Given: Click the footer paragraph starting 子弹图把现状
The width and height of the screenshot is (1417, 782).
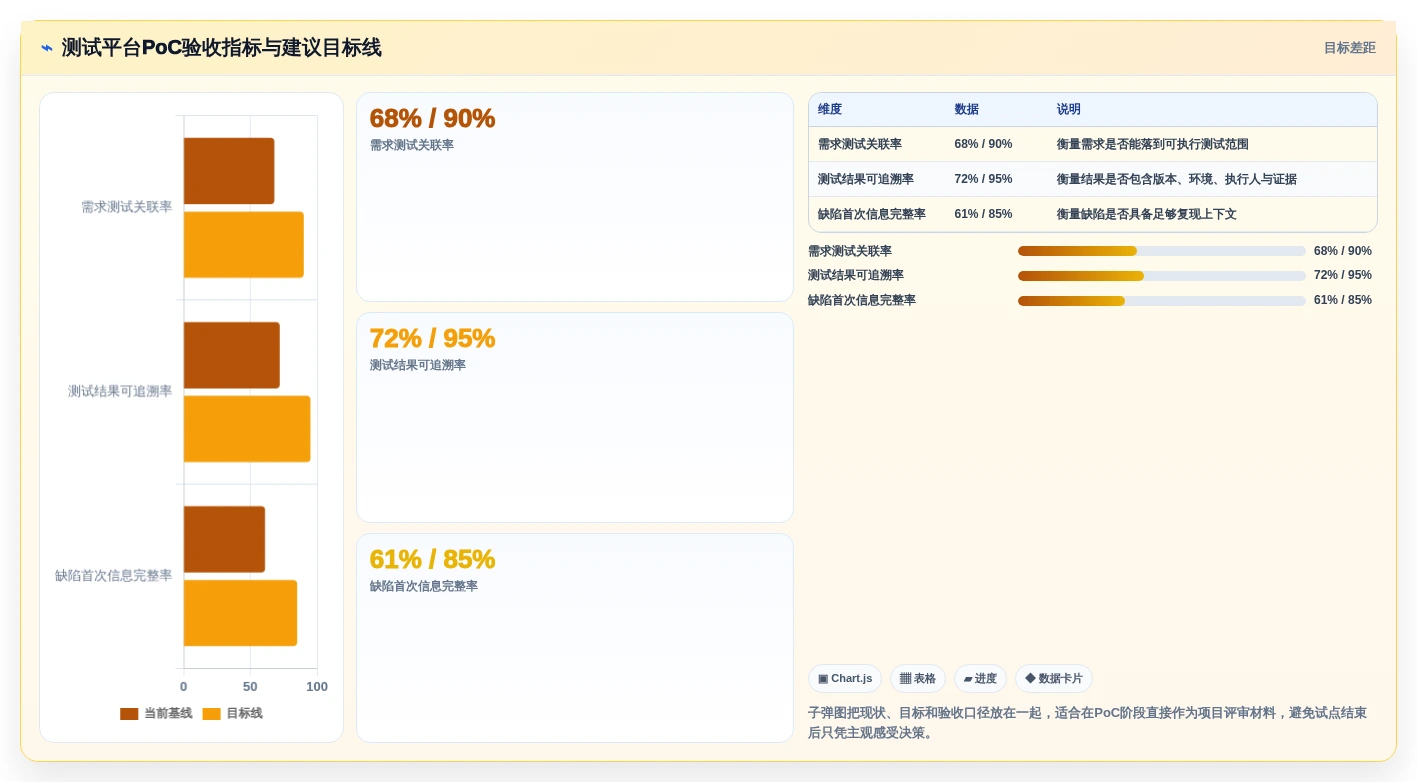Looking at the screenshot, I should pos(1088,723).
